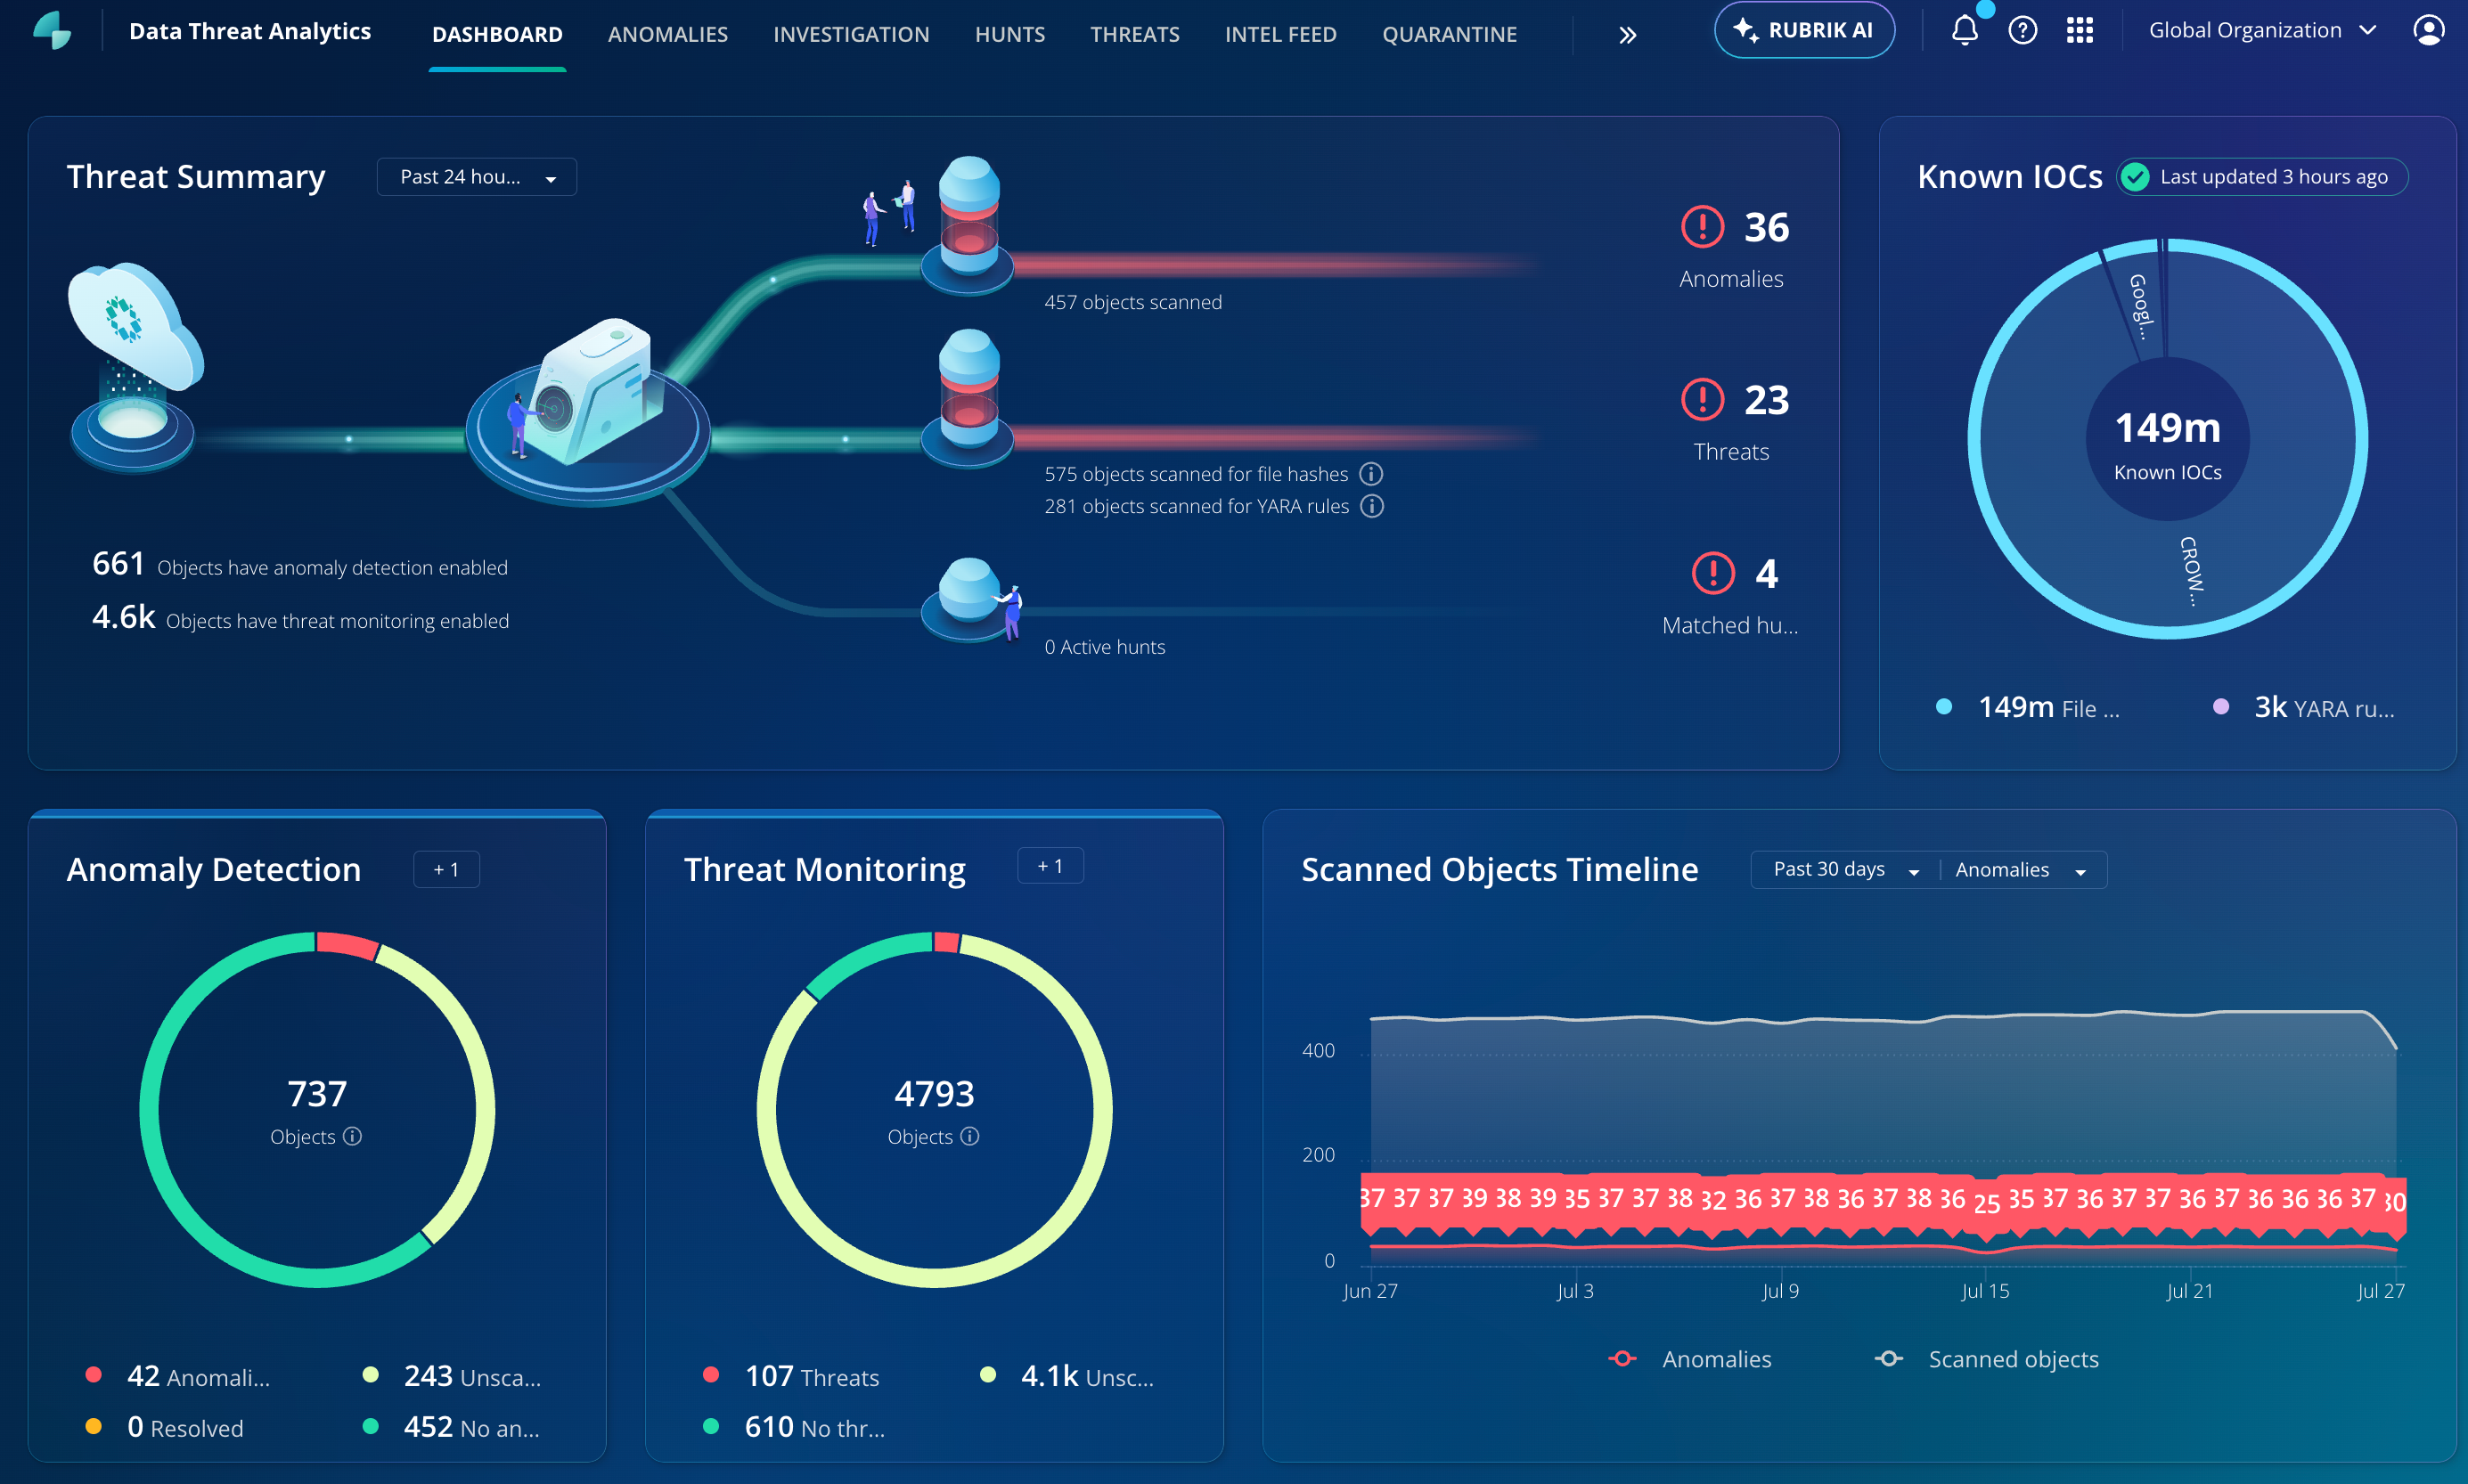The width and height of the screenshot is (2468, 1484).
Task: Open the apps grid menu
Action: 2079,31
